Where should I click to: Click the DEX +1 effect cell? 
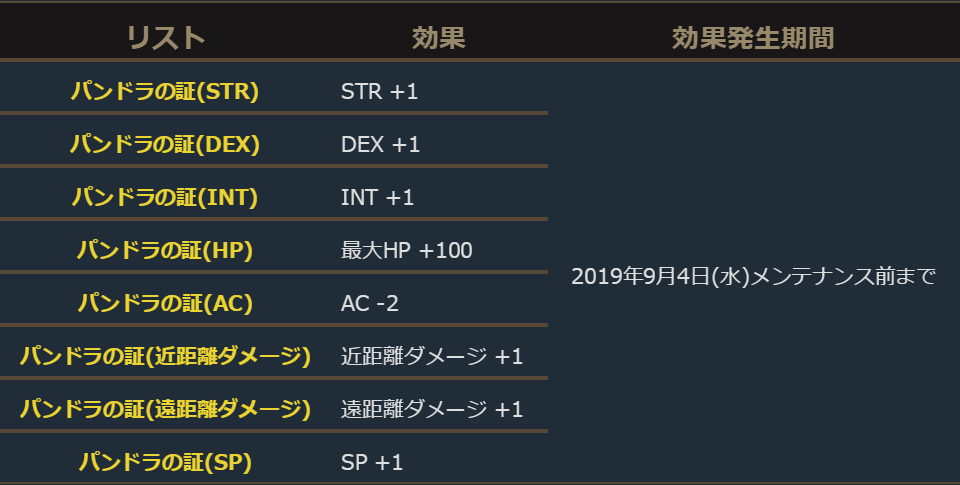[380, 145]
